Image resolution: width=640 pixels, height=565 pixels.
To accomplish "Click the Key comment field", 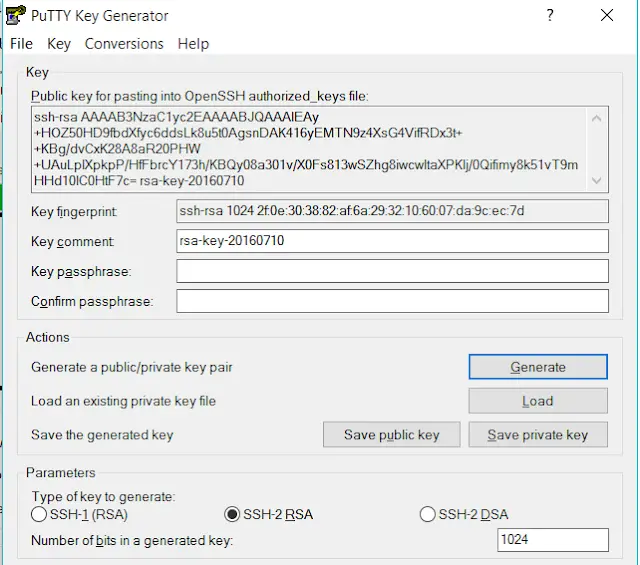I will [x=392, y=241].
